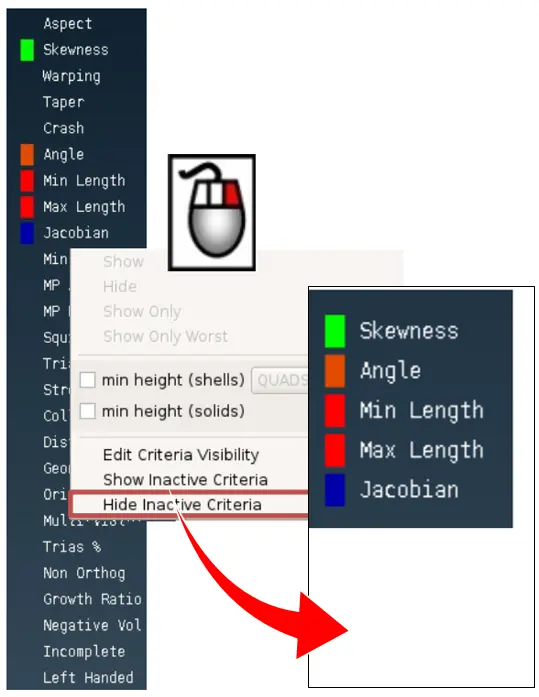
Task: Click the Growth Ratio criterion
Action: click(x=92, y=599)
